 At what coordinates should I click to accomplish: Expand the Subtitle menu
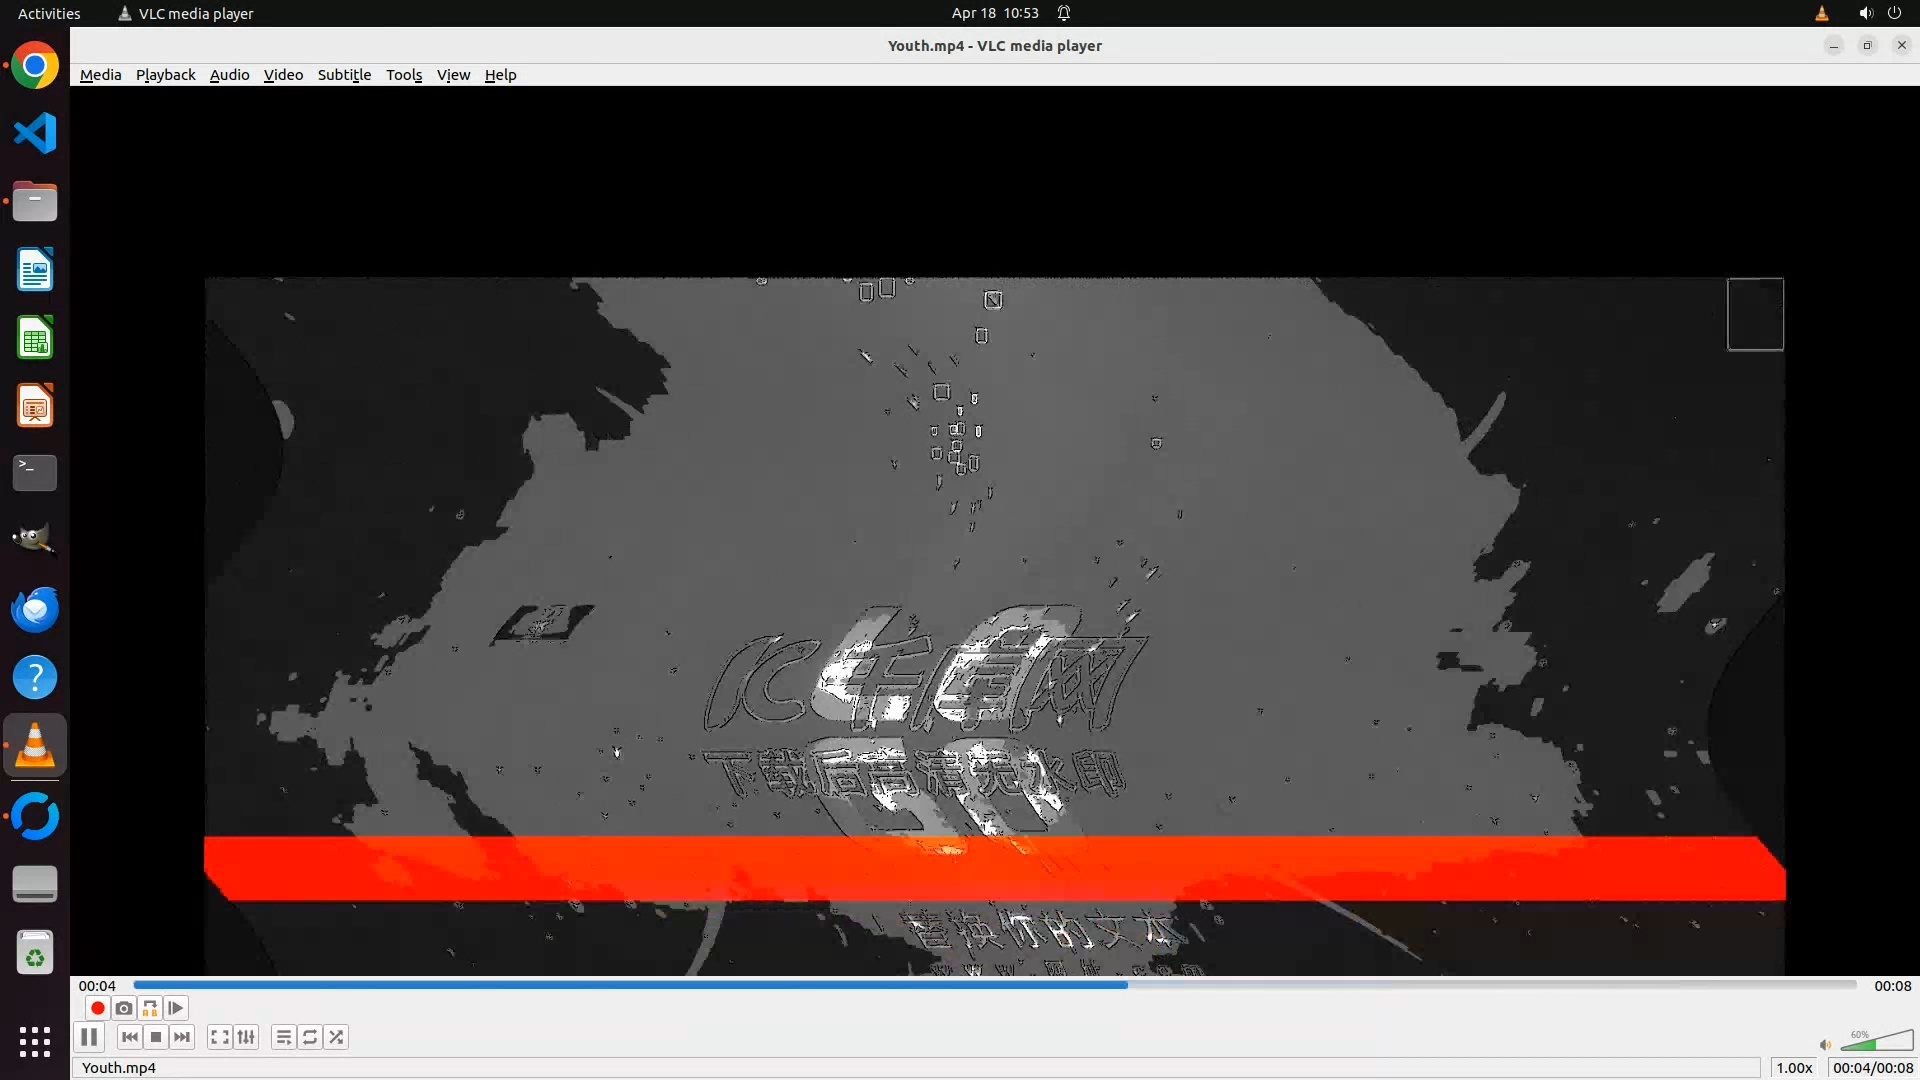coord(344,75)
